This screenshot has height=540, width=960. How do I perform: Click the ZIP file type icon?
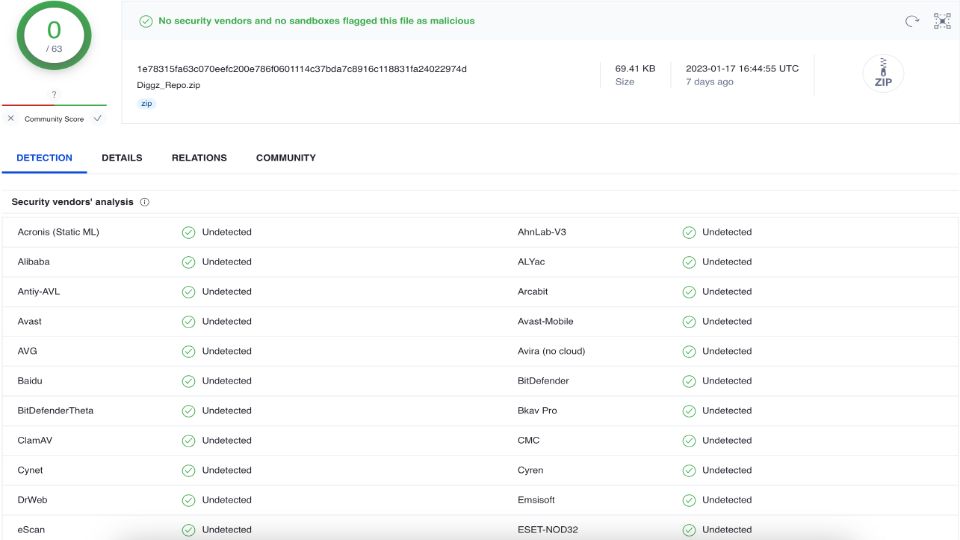click(x=883, y=73)
